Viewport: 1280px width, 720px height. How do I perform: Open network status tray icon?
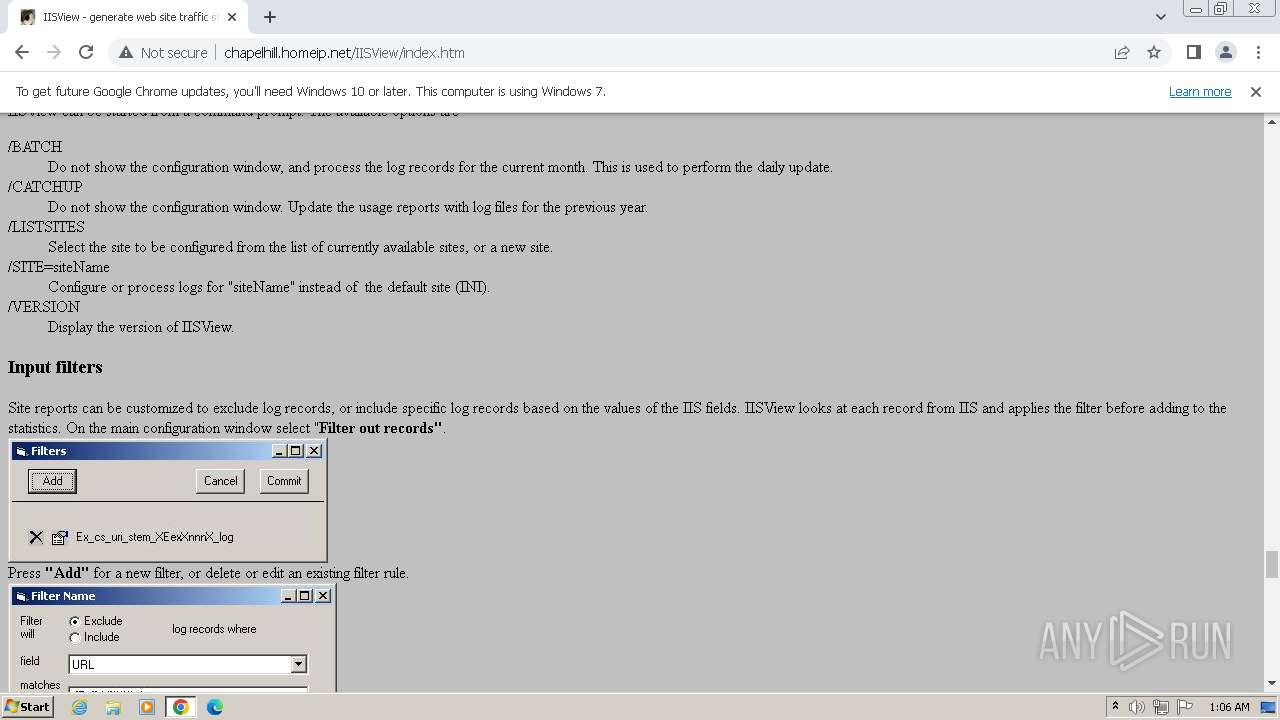coord(1162,707)
